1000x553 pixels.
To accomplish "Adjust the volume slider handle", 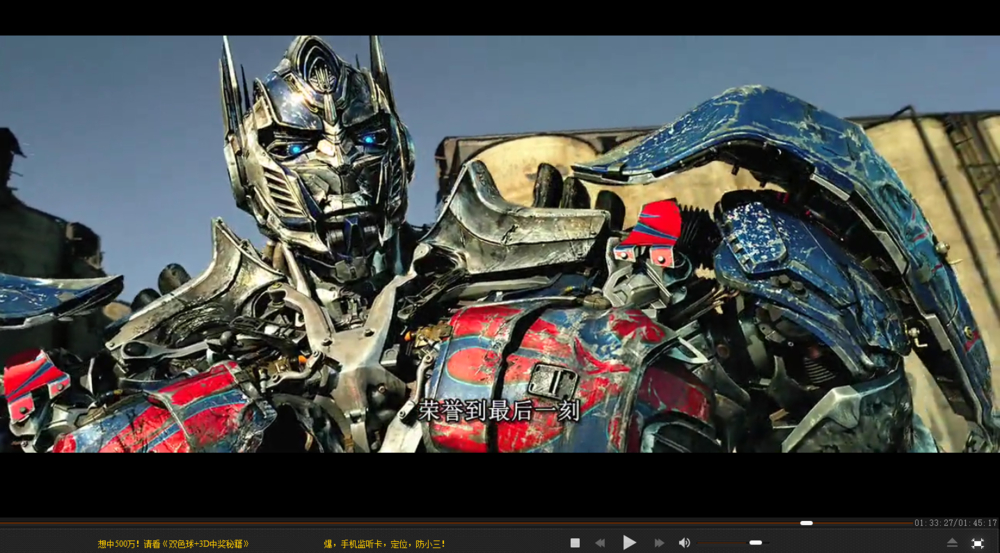I will [756, 543].
